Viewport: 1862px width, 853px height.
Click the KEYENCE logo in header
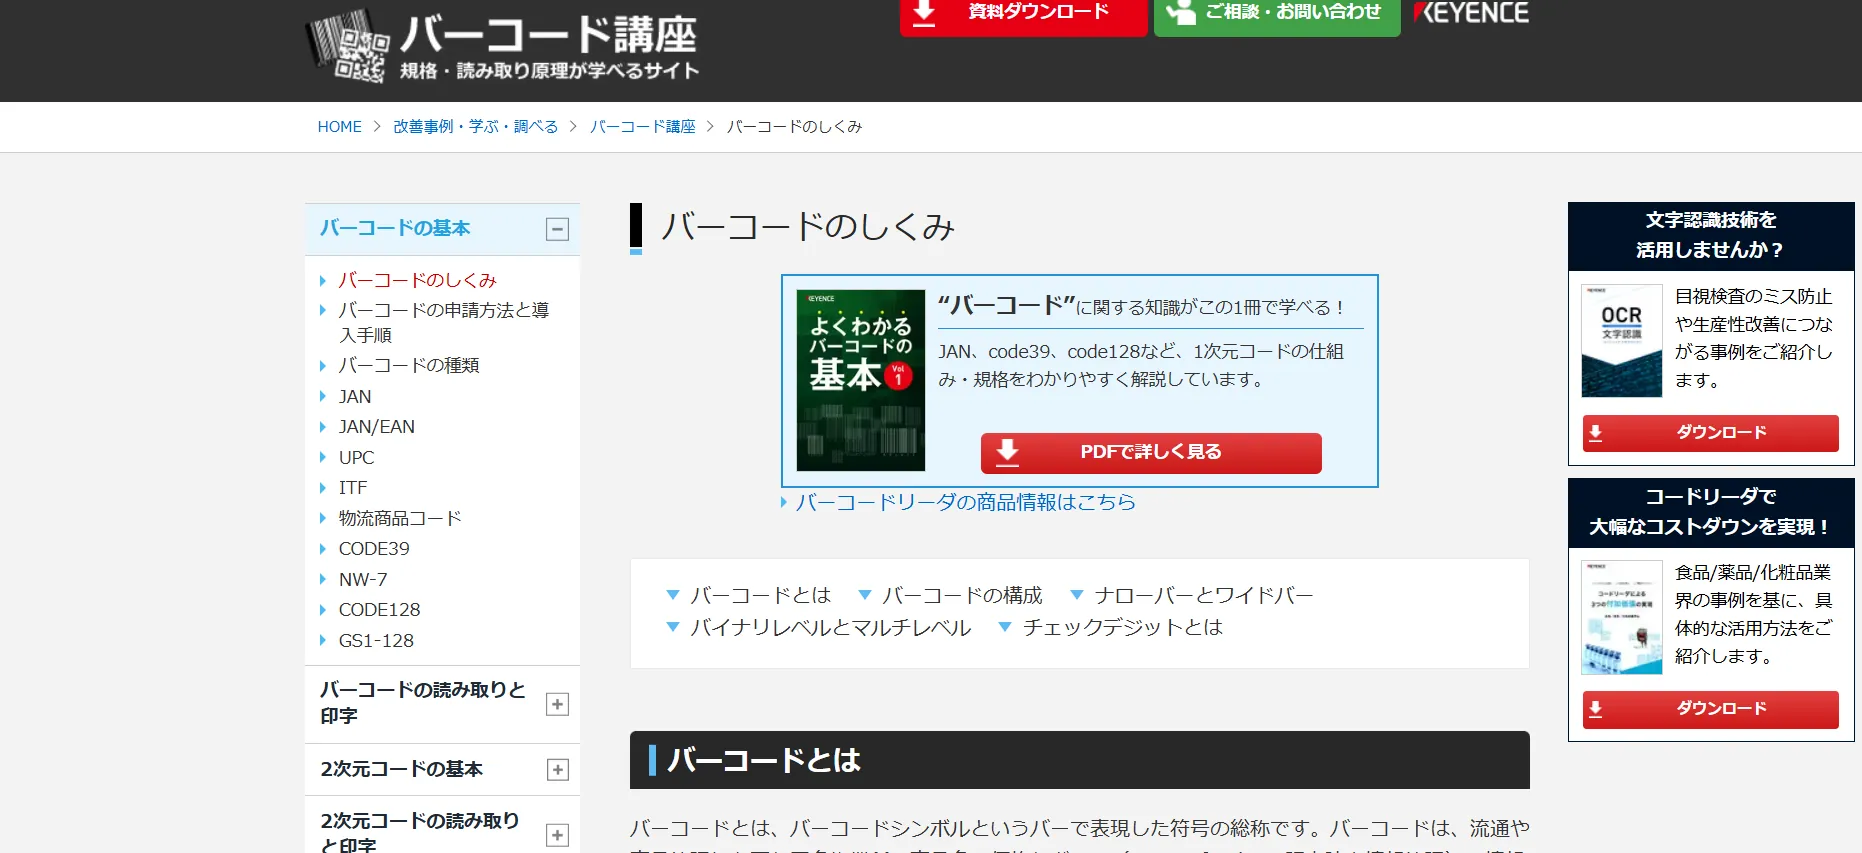(x=1471, y=12)
